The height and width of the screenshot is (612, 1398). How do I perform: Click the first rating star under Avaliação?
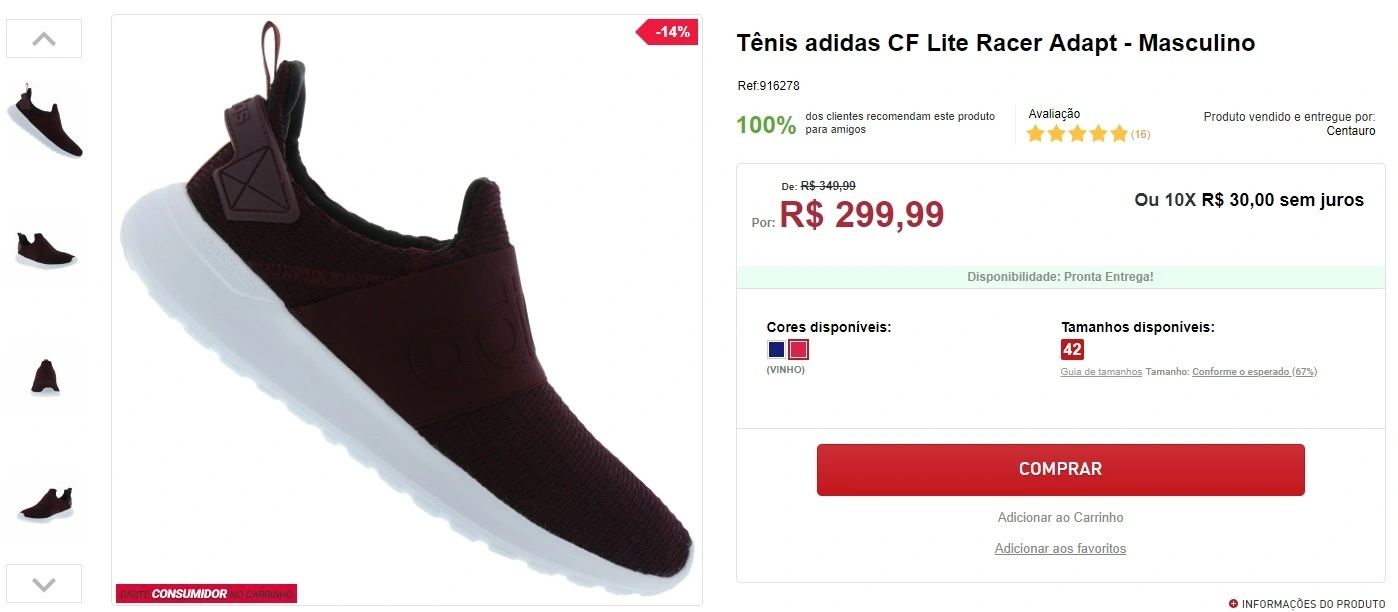[1035, 132]
